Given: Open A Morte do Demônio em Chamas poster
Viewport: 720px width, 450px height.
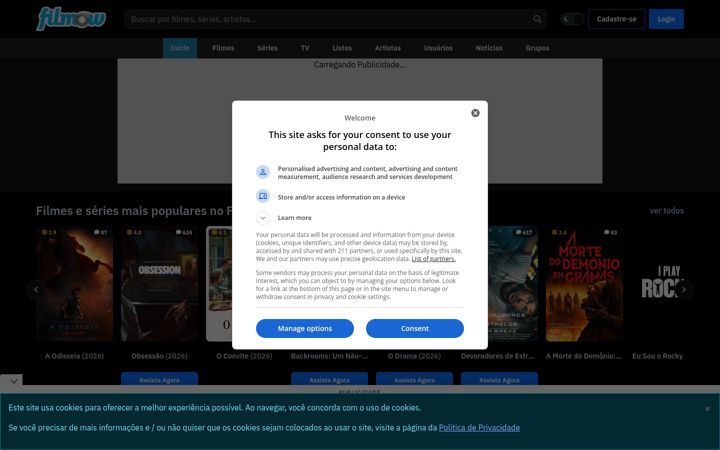Looking at the screenshot, I should pos(584,284).
